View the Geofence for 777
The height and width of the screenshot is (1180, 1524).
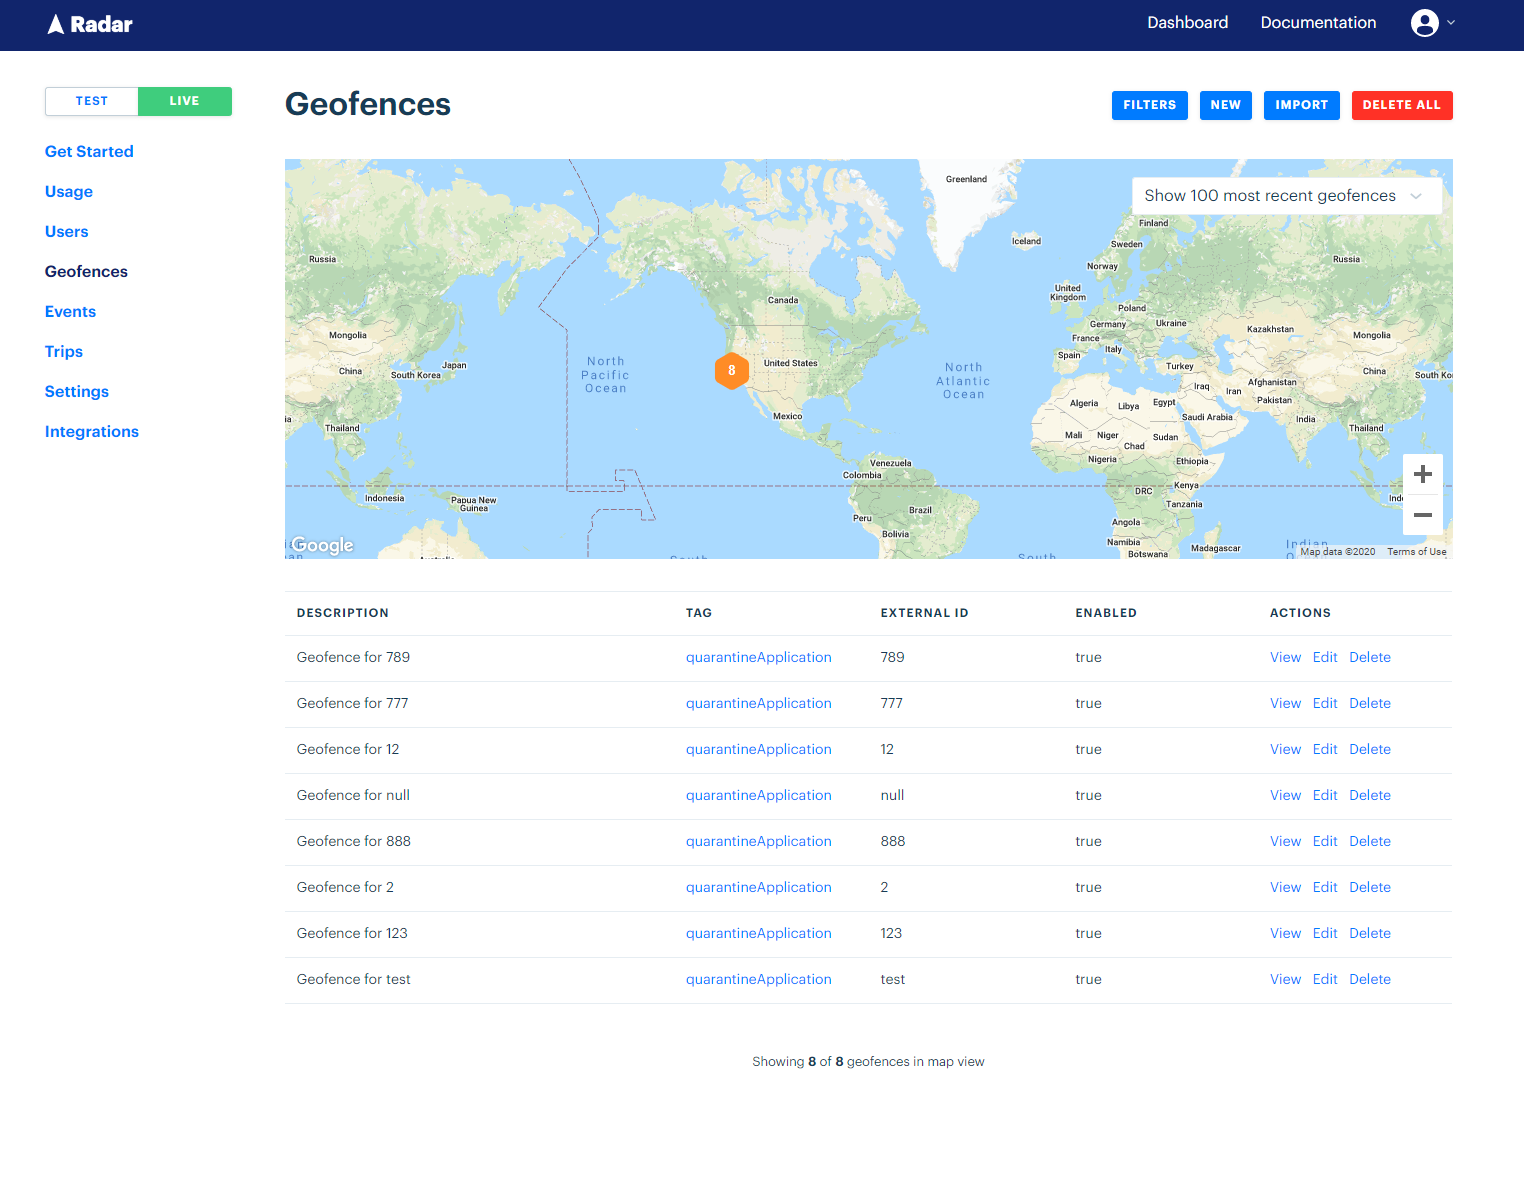tap(1285, 703)
